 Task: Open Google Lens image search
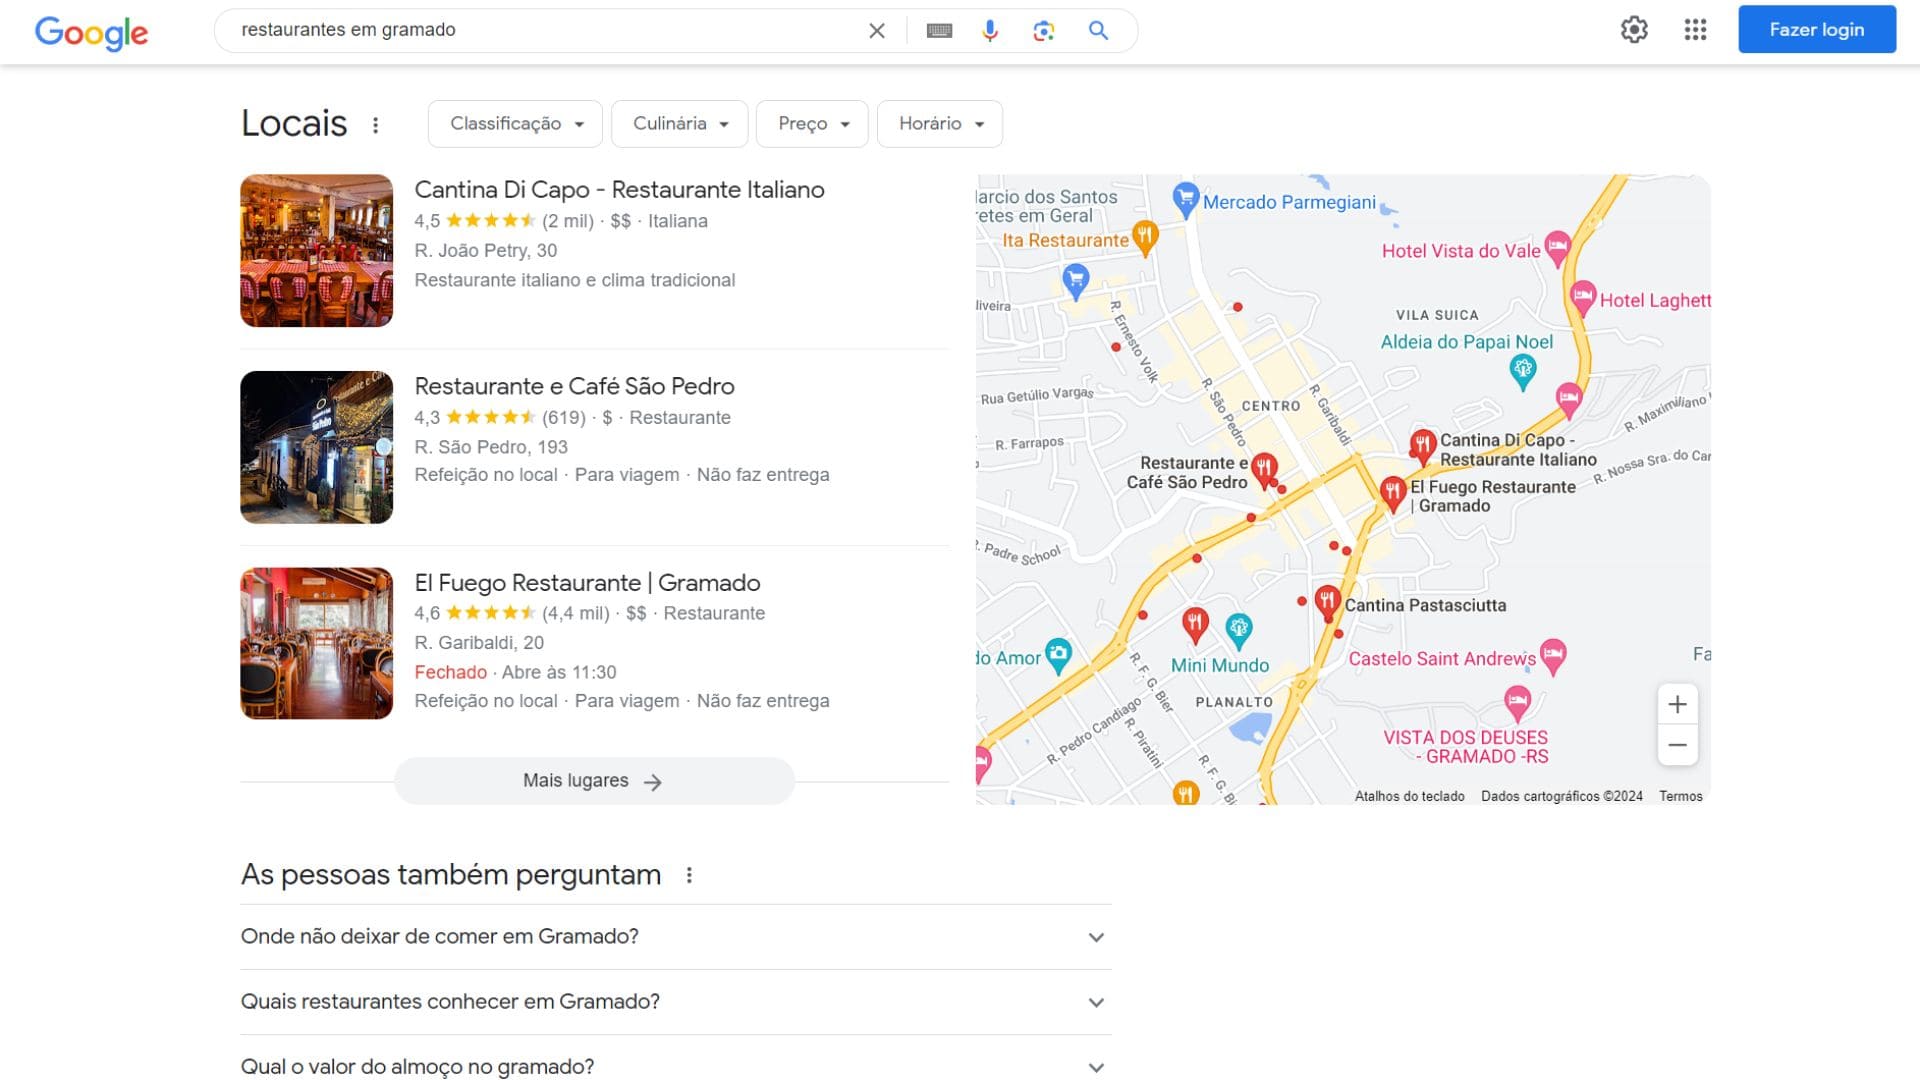1043,30
